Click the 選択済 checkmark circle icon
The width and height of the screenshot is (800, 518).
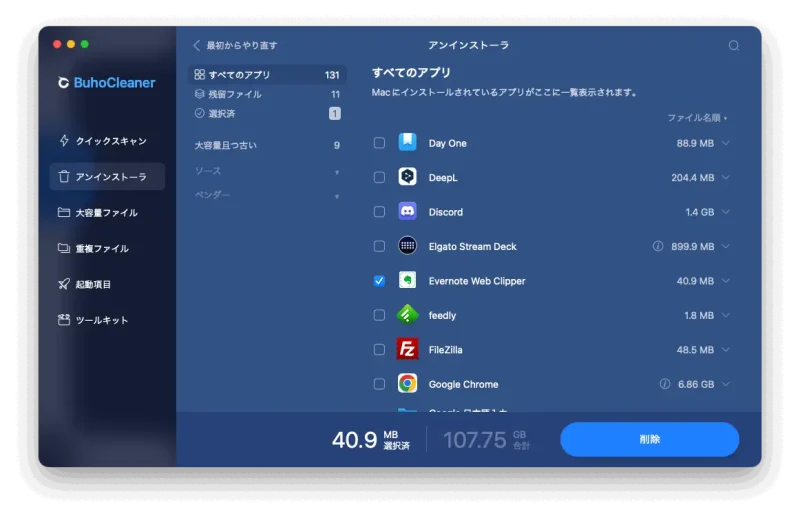click(199, 113)
